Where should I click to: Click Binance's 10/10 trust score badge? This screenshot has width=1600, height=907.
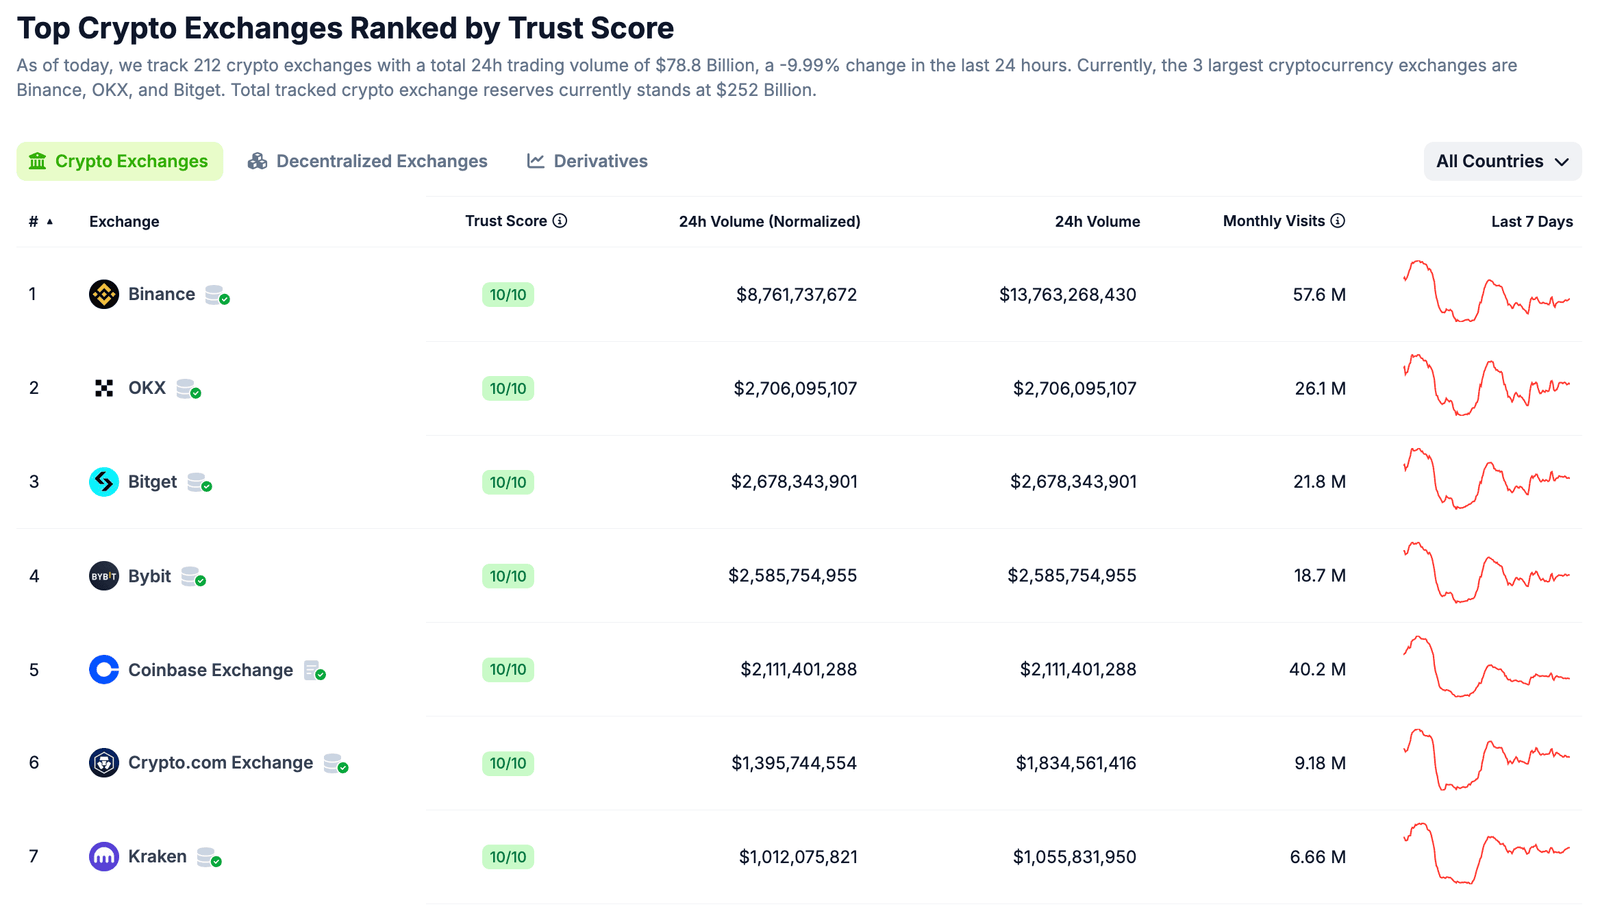pyautogui.click(x=508, y=295)
